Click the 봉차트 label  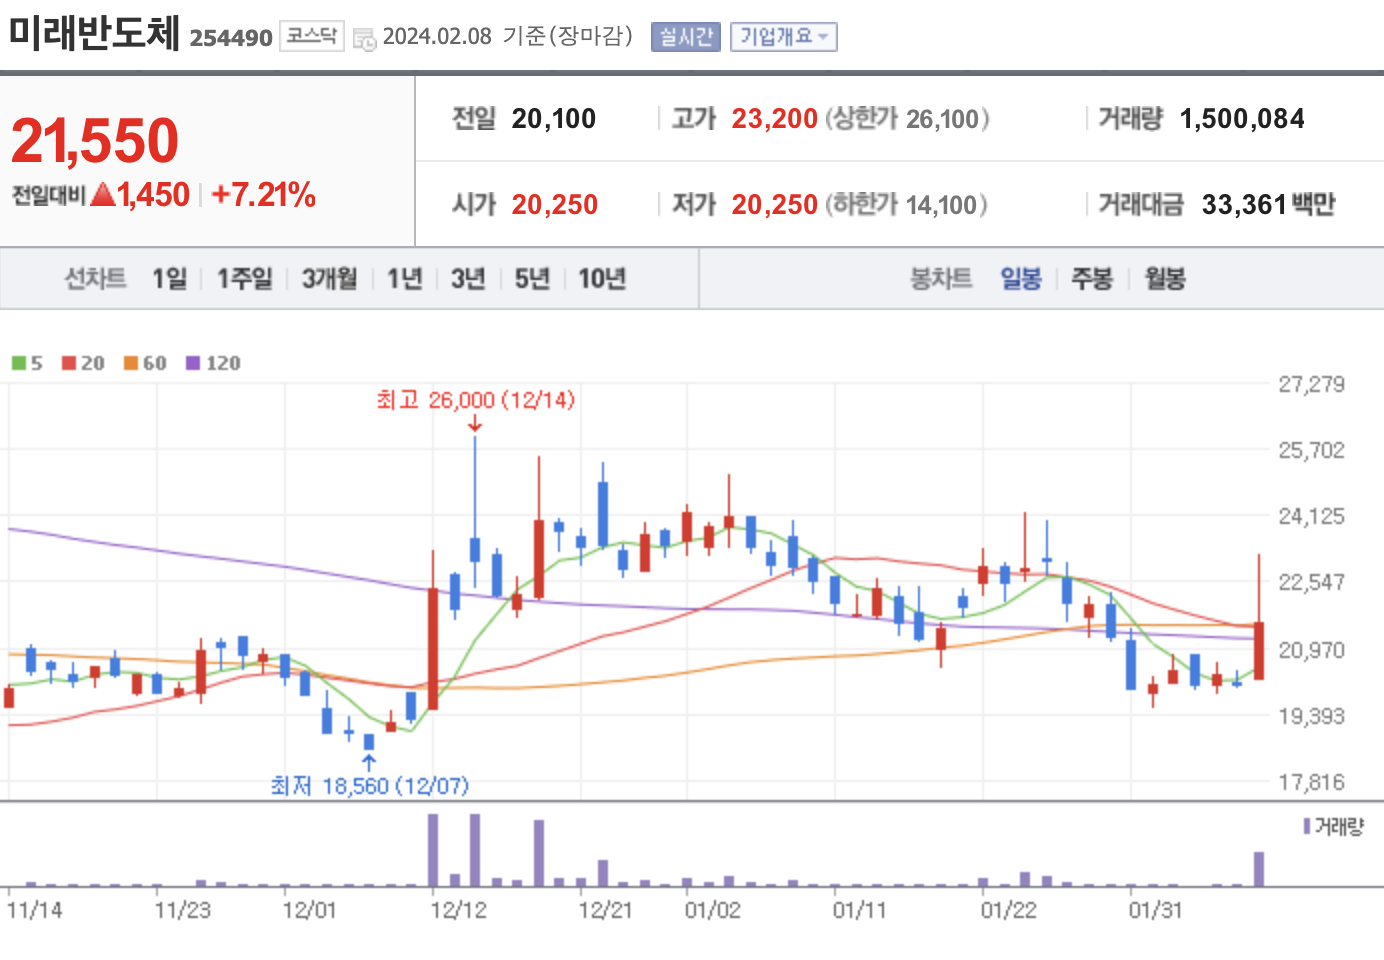point(940,278)
